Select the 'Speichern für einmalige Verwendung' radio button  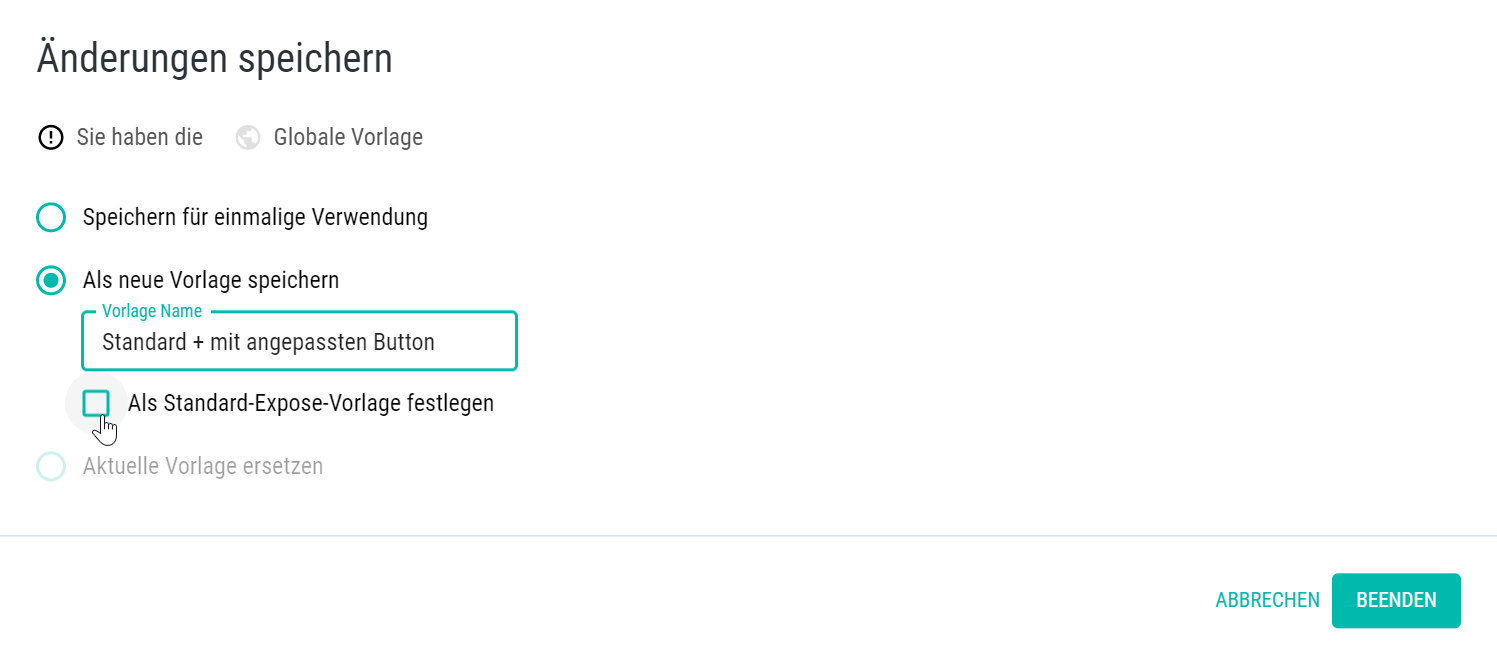[51, 217]
